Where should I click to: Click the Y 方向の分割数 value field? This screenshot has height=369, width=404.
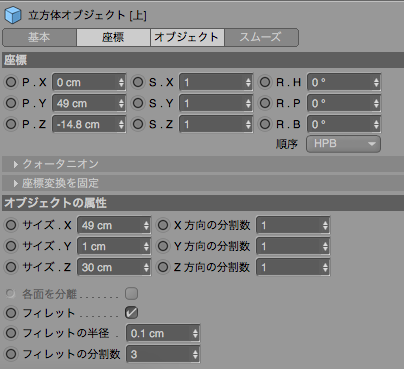click(293, 246)
